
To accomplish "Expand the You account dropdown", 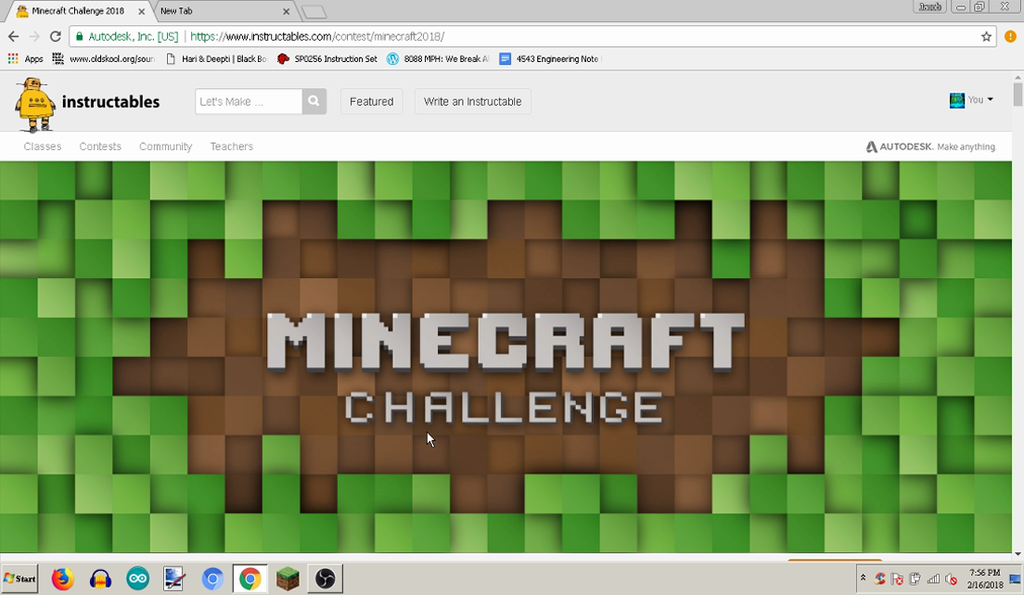I will 971,100.
